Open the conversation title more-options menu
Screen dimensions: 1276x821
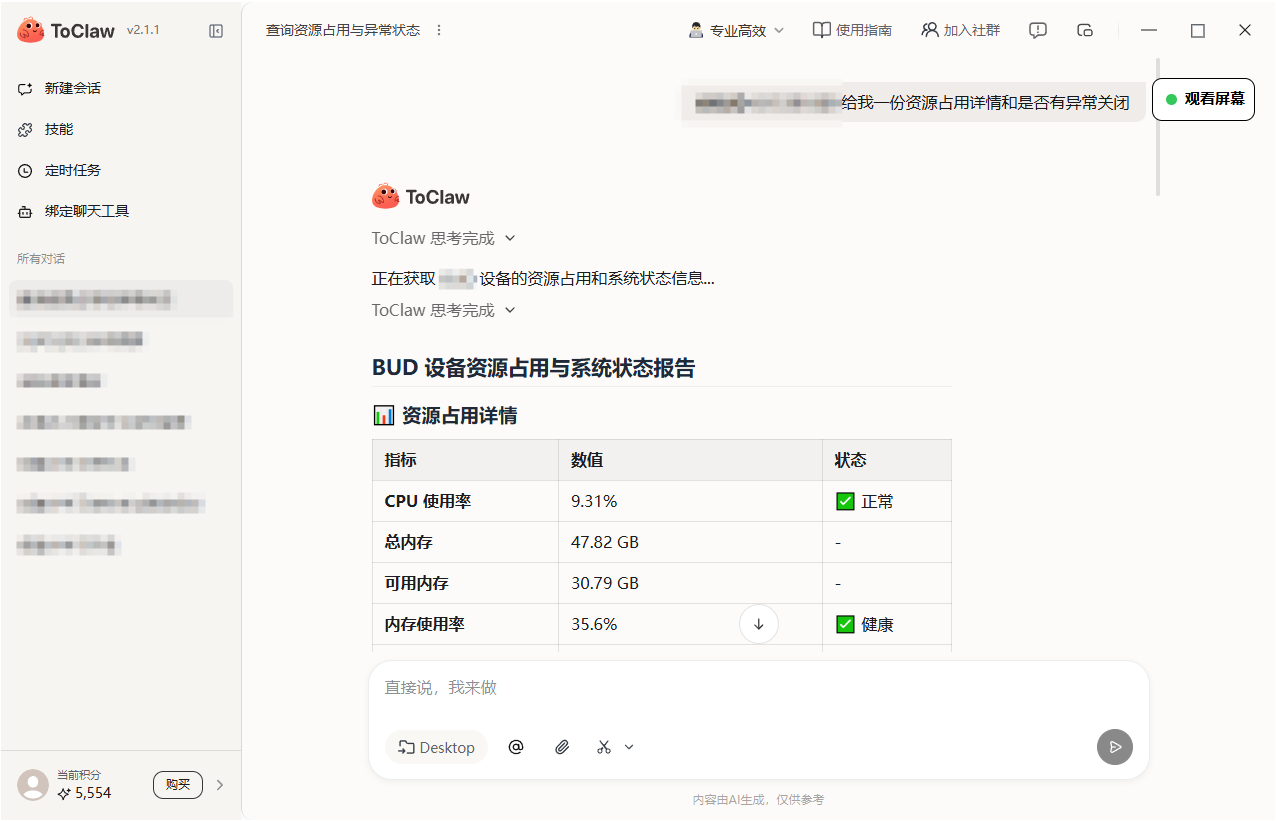point(439,30)
